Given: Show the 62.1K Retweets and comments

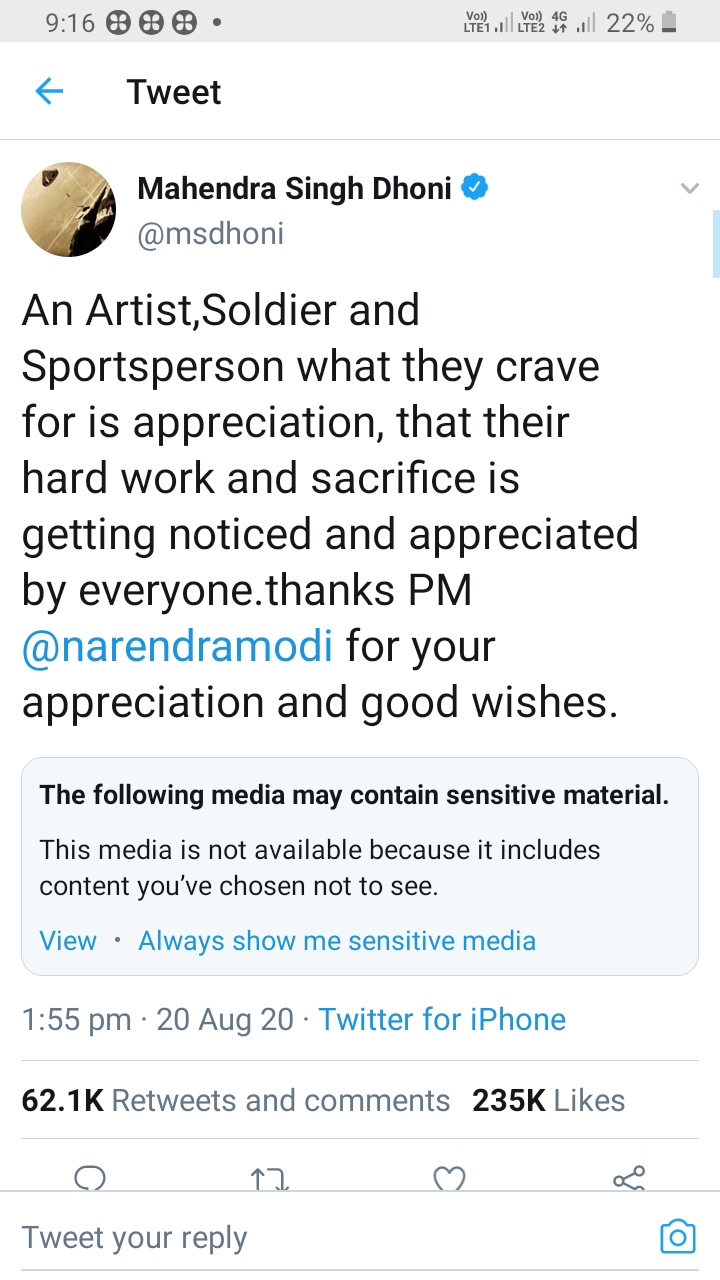Looking at the screenshot, I should pos(236,1100).
